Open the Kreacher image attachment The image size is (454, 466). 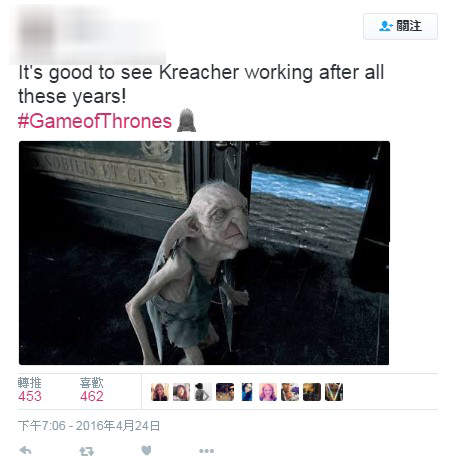click(204, 253)
